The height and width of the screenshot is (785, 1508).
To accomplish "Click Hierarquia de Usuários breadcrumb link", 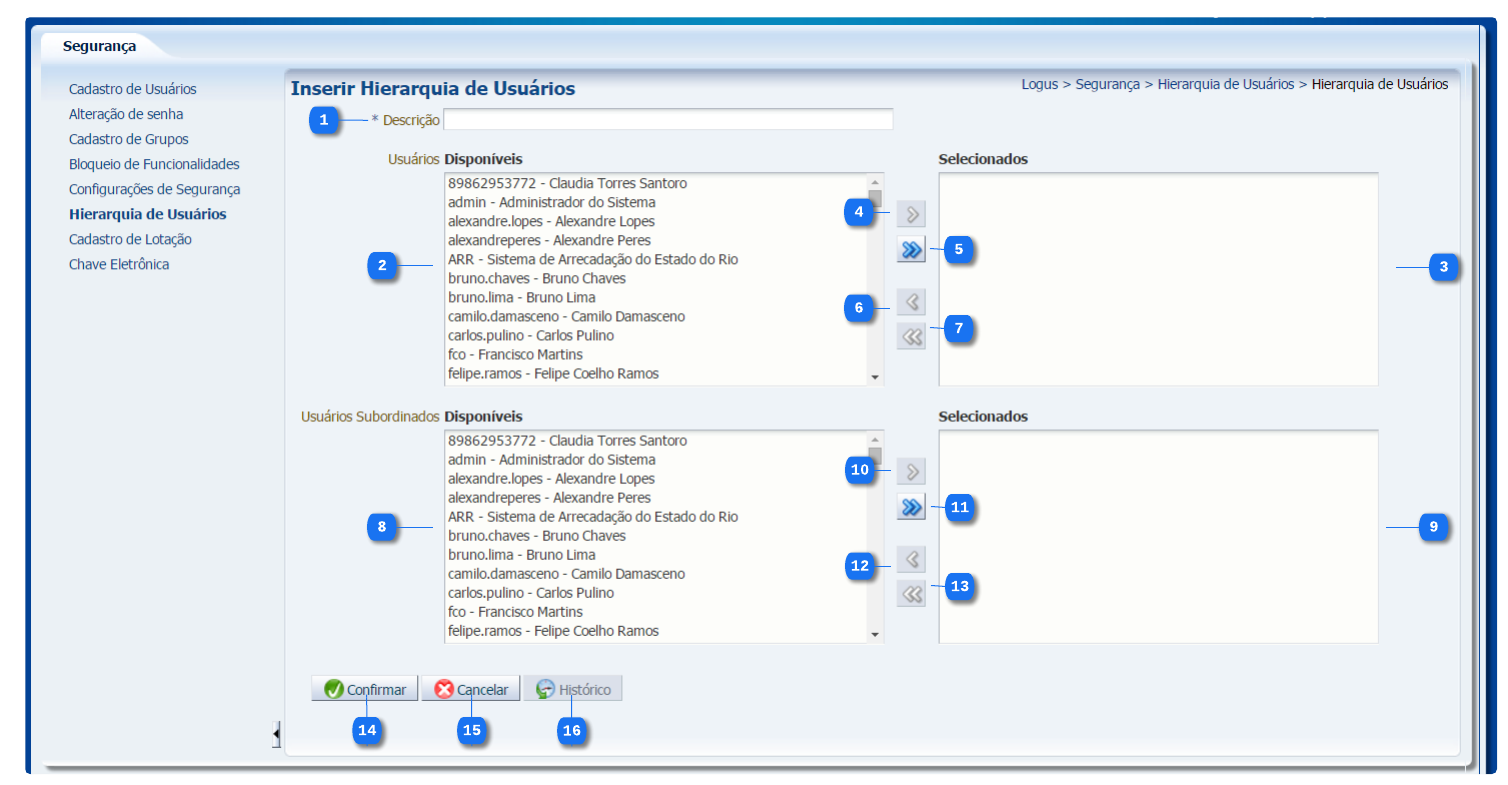I will point(1225,85).
